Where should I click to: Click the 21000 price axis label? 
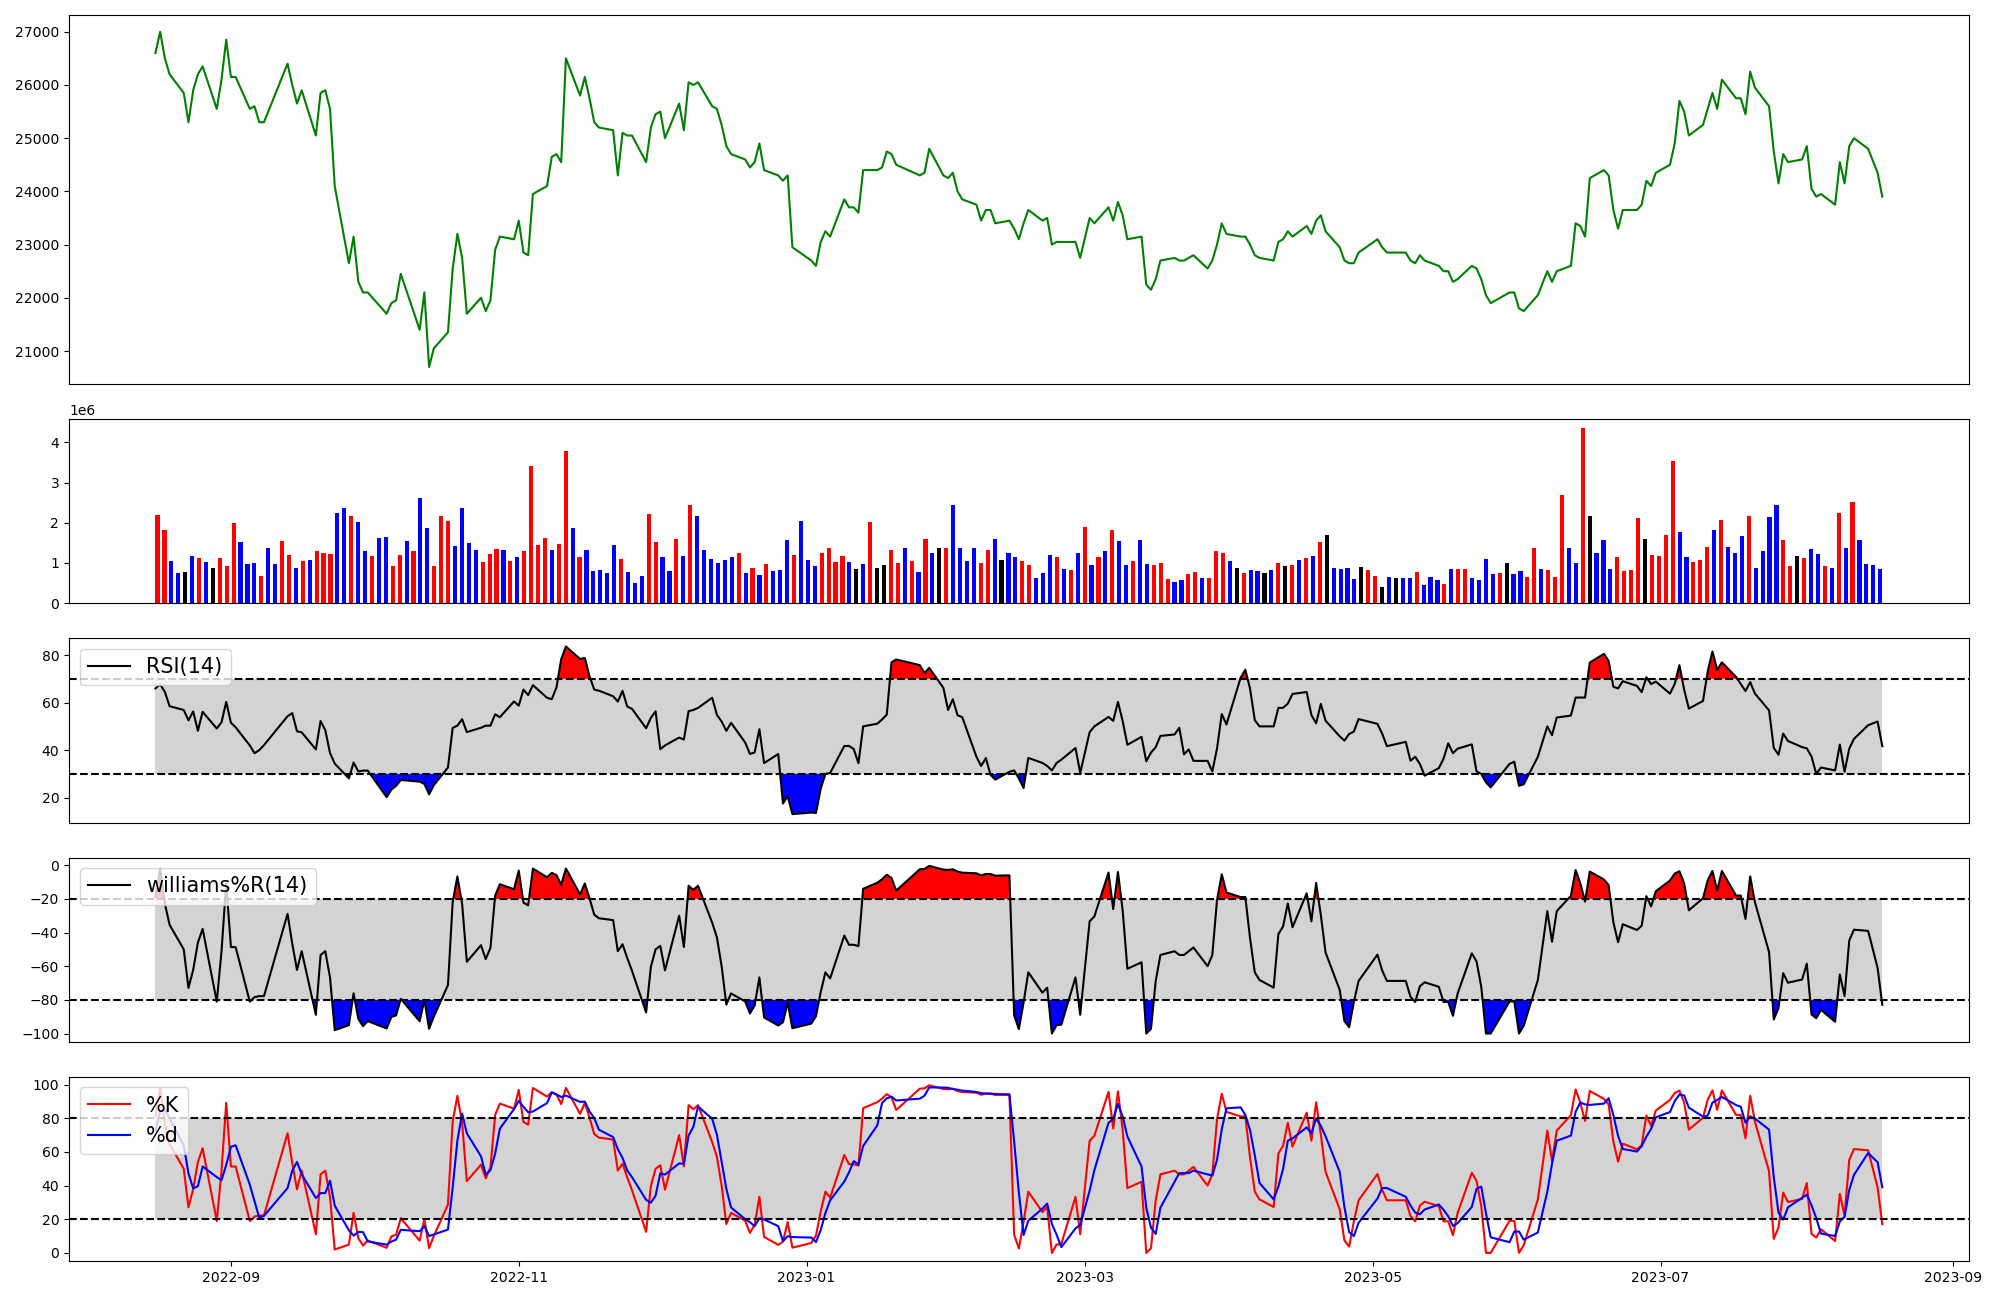[x=37, y=352]
